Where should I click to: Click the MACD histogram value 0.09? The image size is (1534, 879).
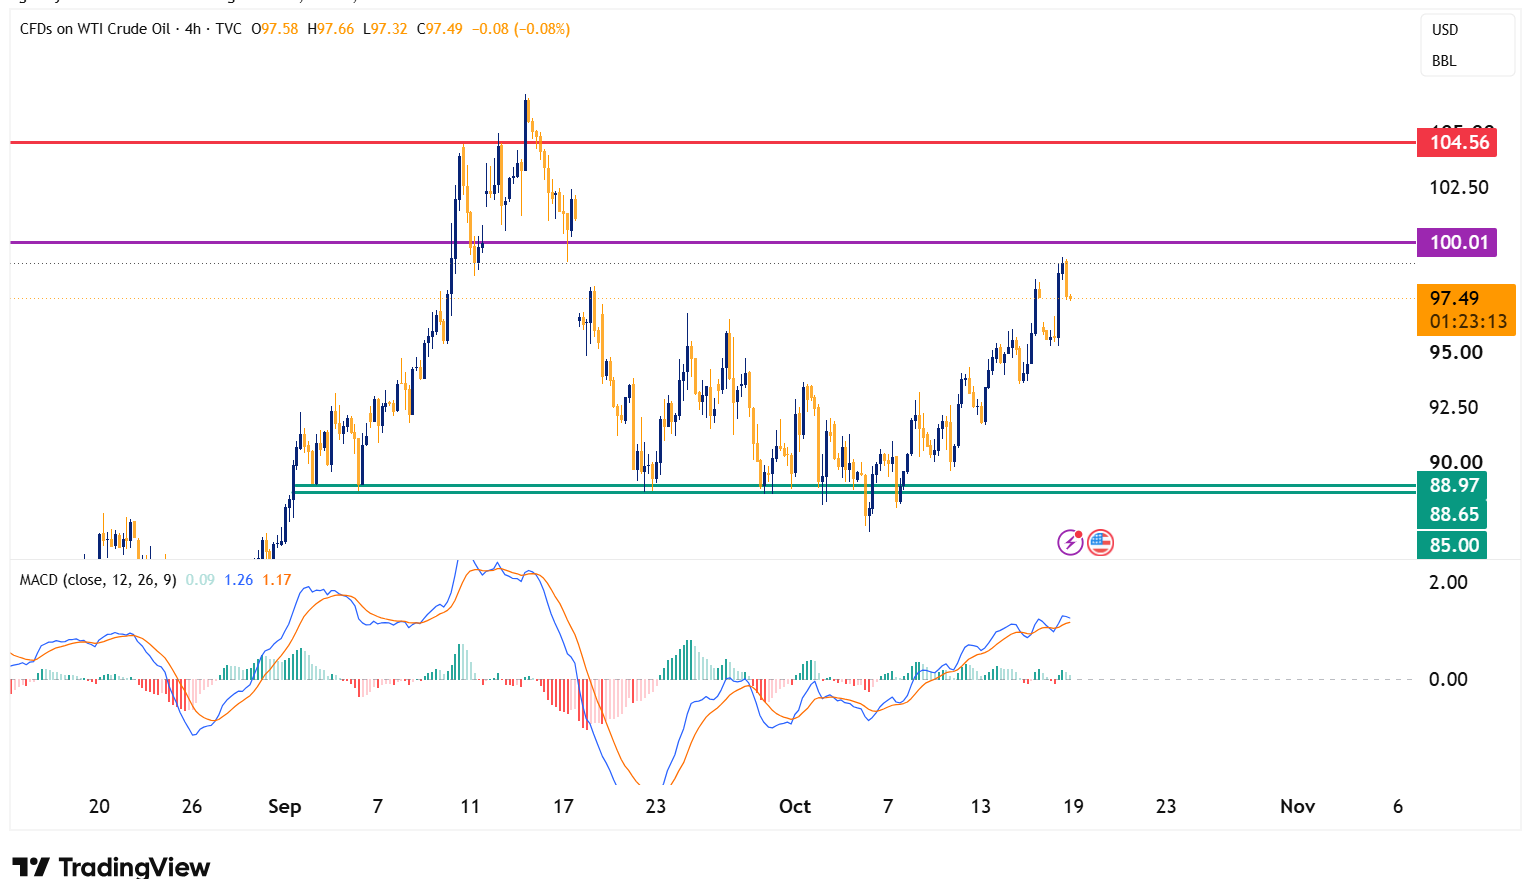pos(200,580)
